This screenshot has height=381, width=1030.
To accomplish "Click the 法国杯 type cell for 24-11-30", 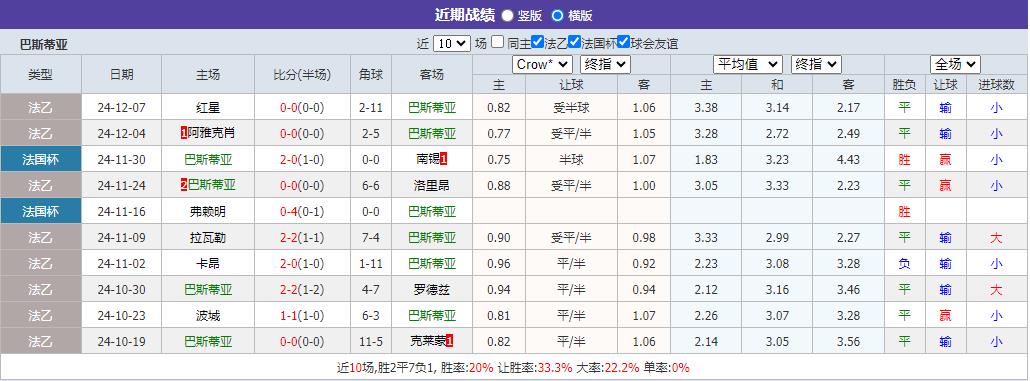I will [41, 160].
